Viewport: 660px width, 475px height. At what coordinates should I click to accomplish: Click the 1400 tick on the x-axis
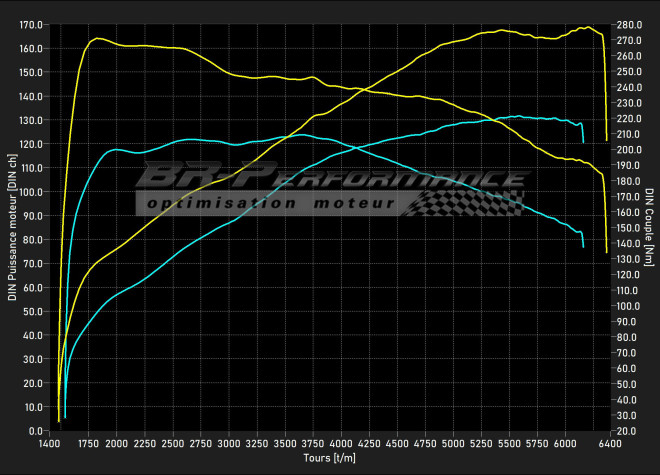pyautogui.click(x=48, y=442)
